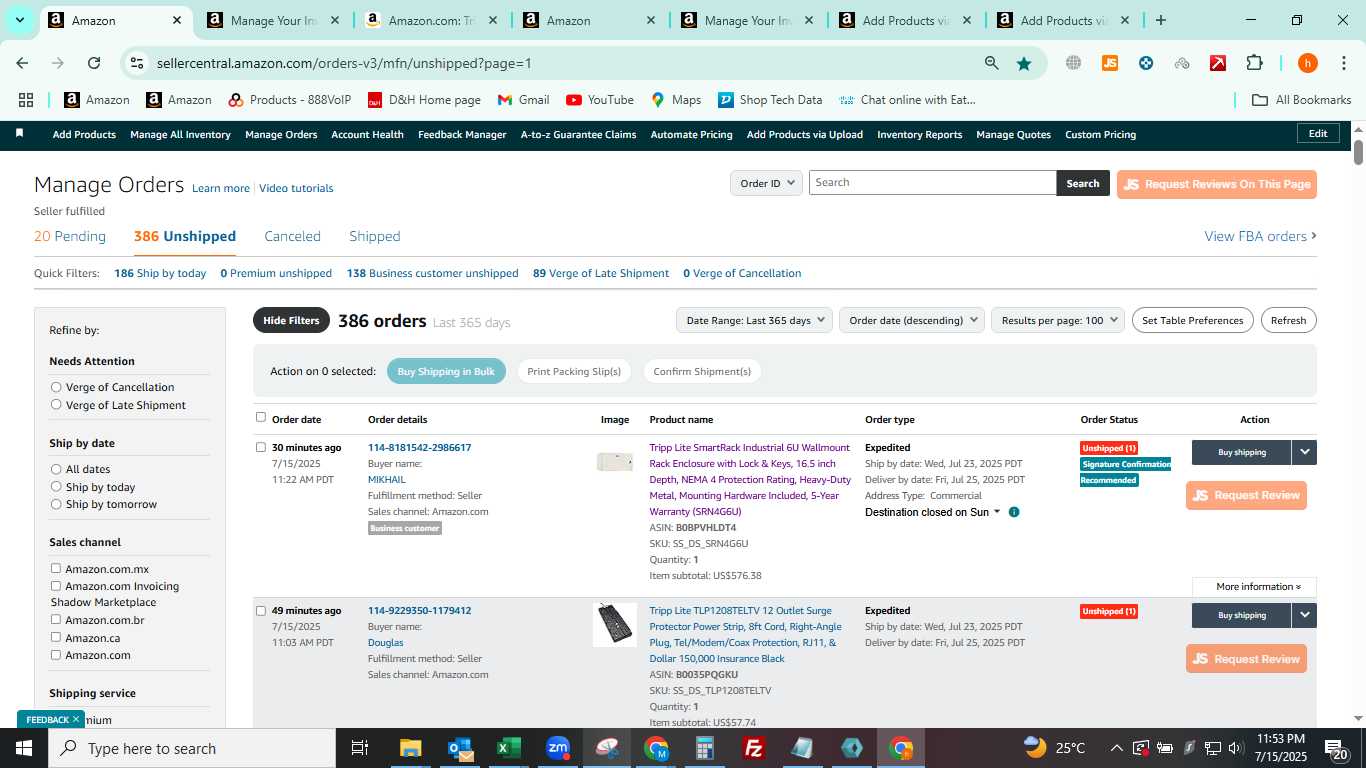Open the bookmarks bar apps grid icon
1366x768 pixels.
[26, 100]
